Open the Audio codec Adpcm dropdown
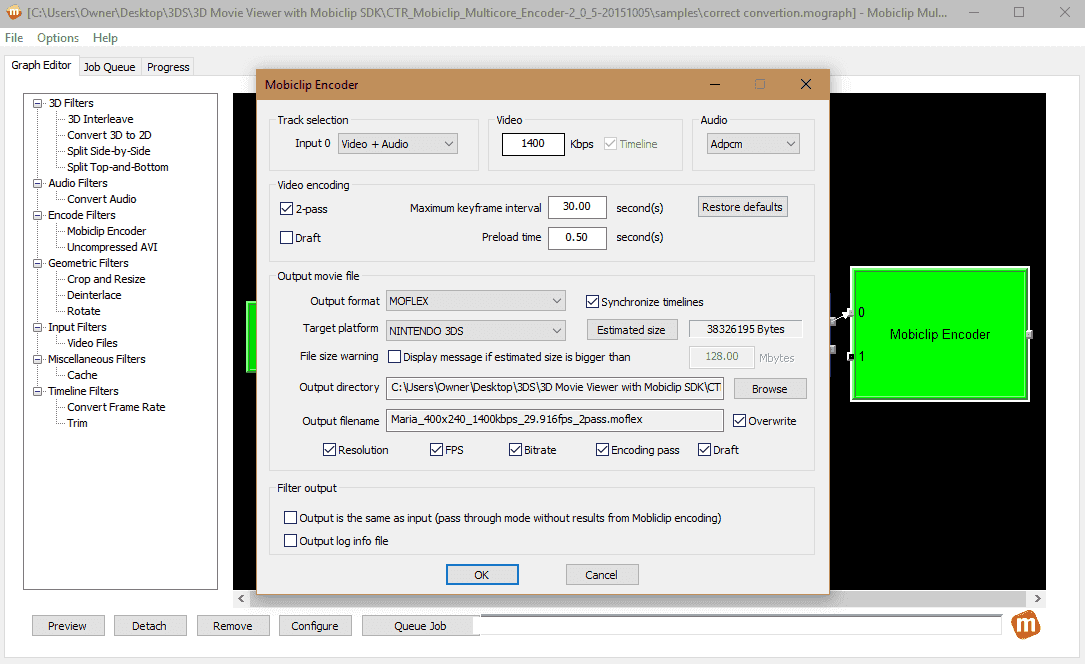 click(753, 144)
